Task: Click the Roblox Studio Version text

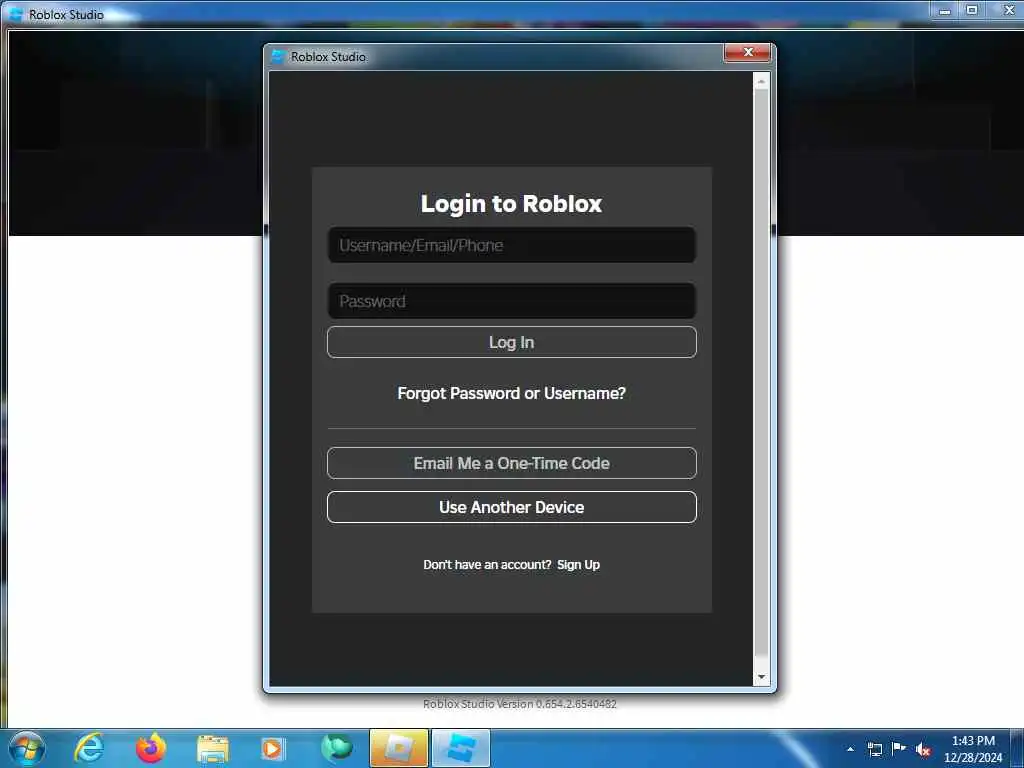Action: tap(519, 704)
